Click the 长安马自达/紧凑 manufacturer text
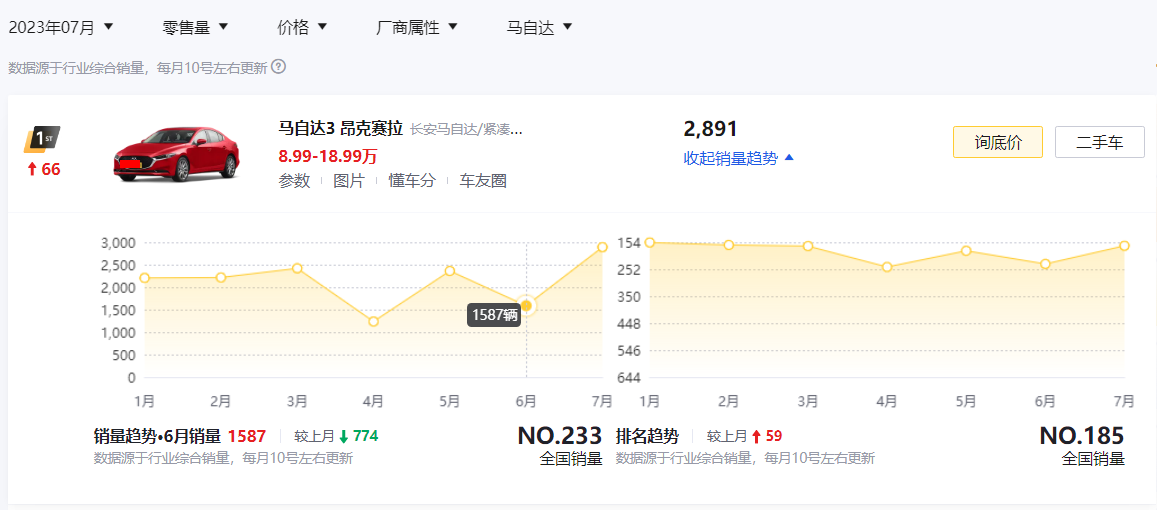The image size is (1157, 510). click(x=466, y=129)
